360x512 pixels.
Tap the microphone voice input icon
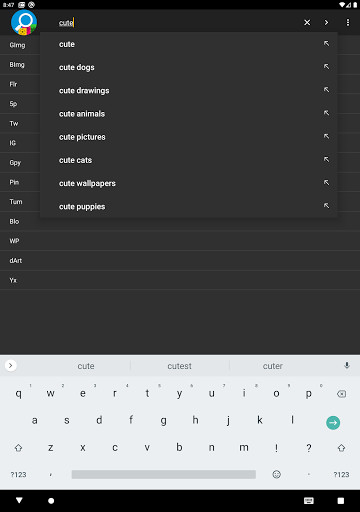(347, 365)
